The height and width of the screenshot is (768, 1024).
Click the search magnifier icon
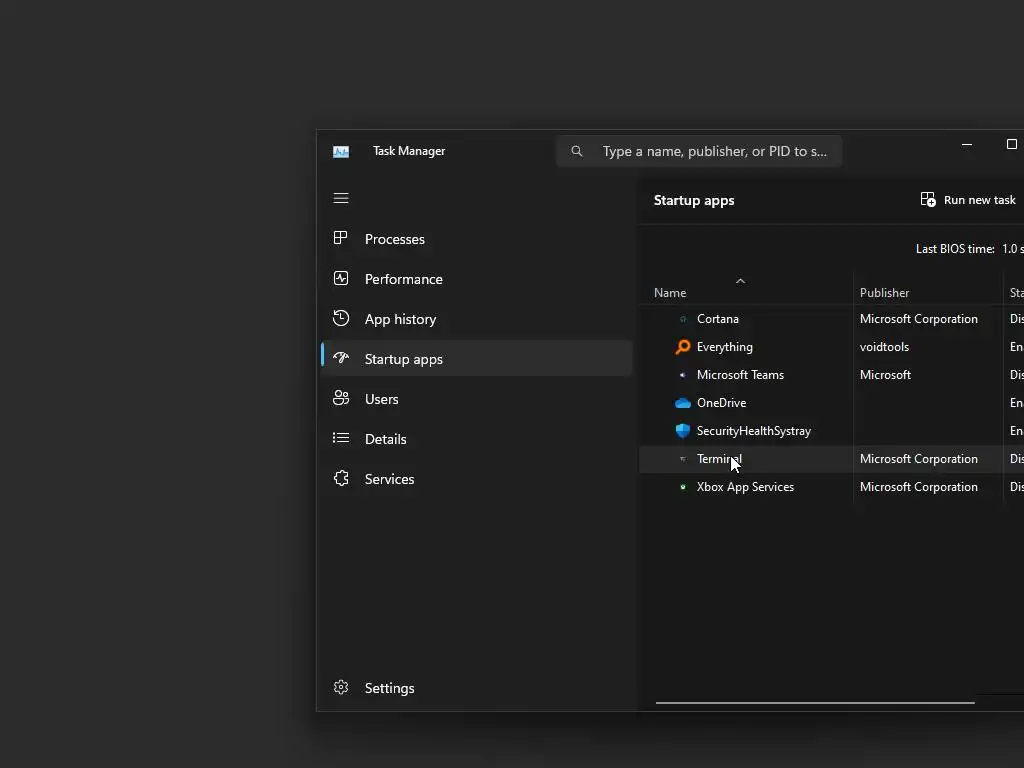click(x=577, y=152)
